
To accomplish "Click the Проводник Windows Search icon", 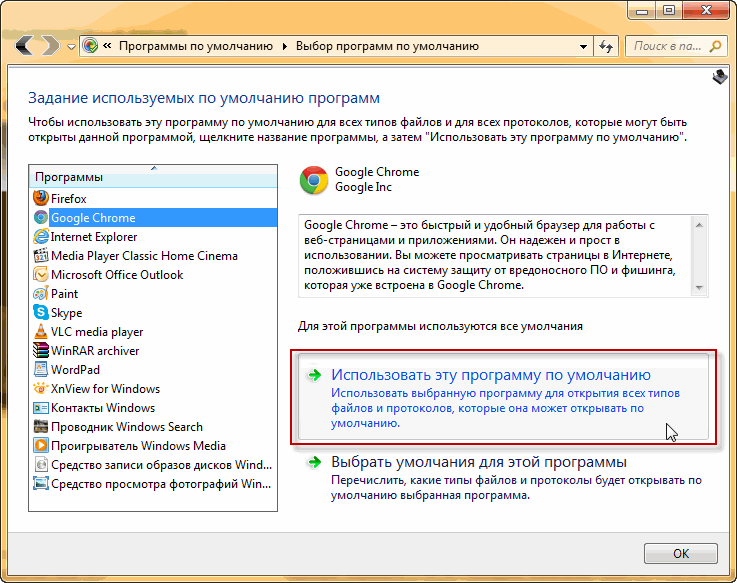I will click(41, 426).
